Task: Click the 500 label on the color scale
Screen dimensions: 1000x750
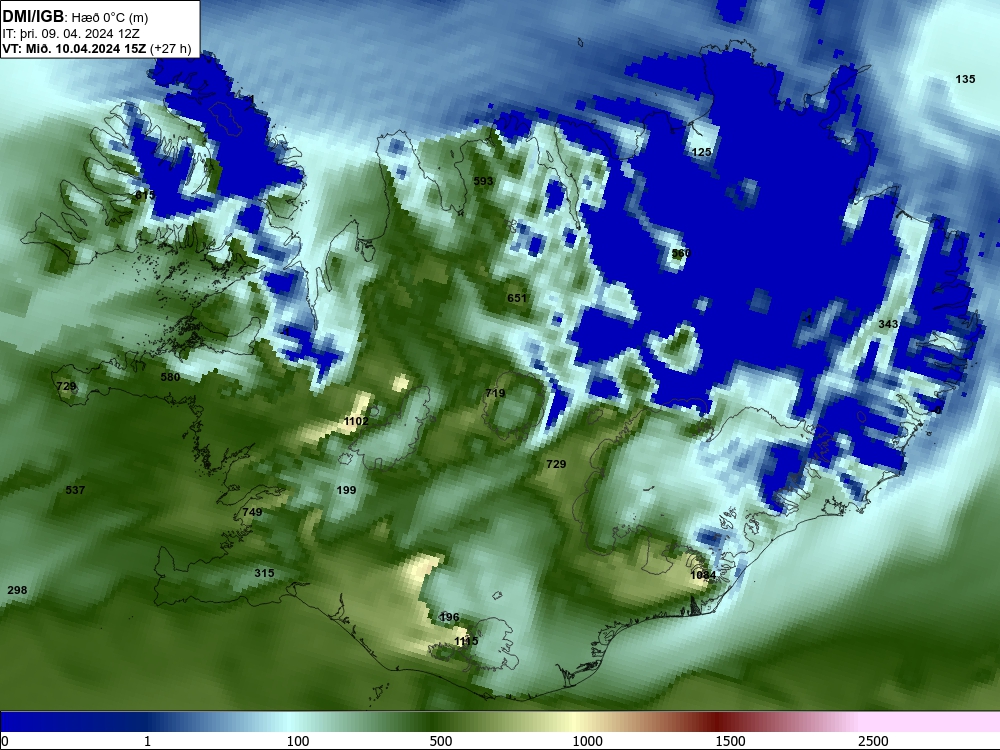Action: (441, 741)
